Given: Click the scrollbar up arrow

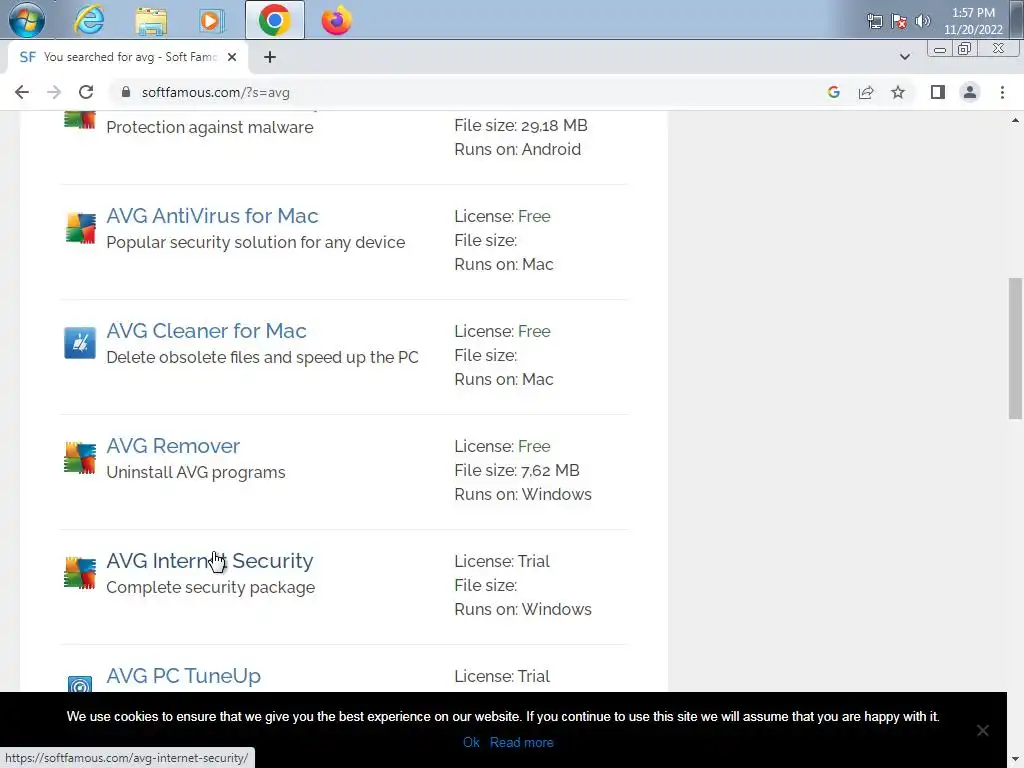Looking at the screenshot, I should [x=1015, y=120].
